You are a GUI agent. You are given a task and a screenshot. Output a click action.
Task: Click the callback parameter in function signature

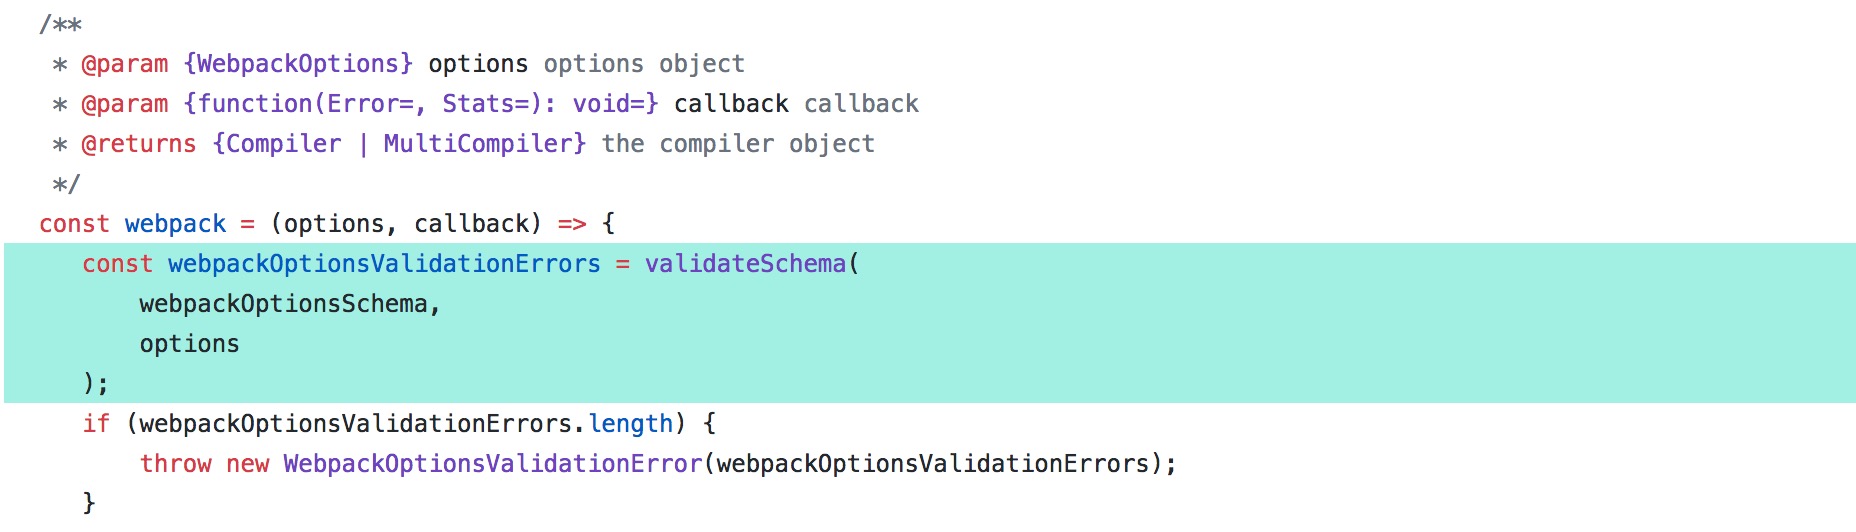point(471,224)
